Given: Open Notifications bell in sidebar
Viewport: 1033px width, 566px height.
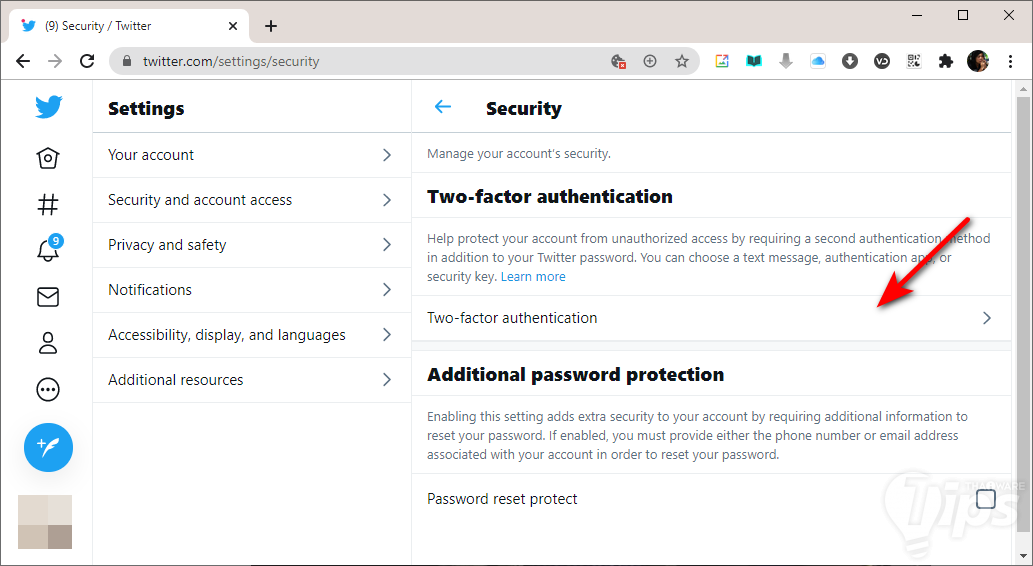Looking at the screenshot, I should 48,250.
